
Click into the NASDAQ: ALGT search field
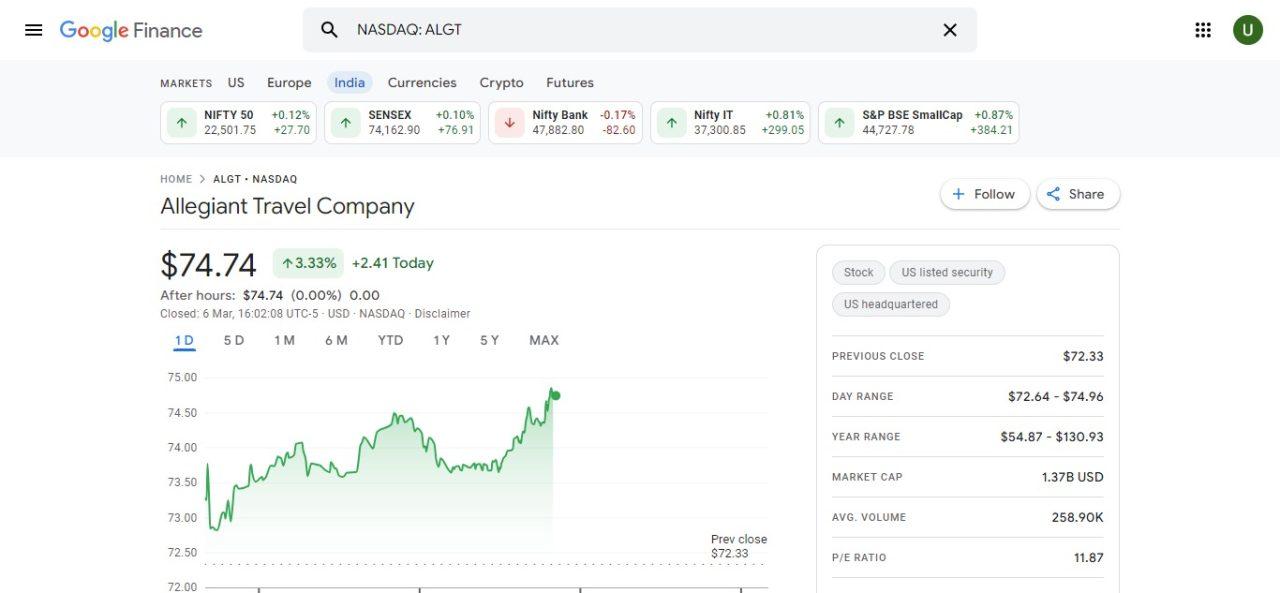tap(640, 30)
